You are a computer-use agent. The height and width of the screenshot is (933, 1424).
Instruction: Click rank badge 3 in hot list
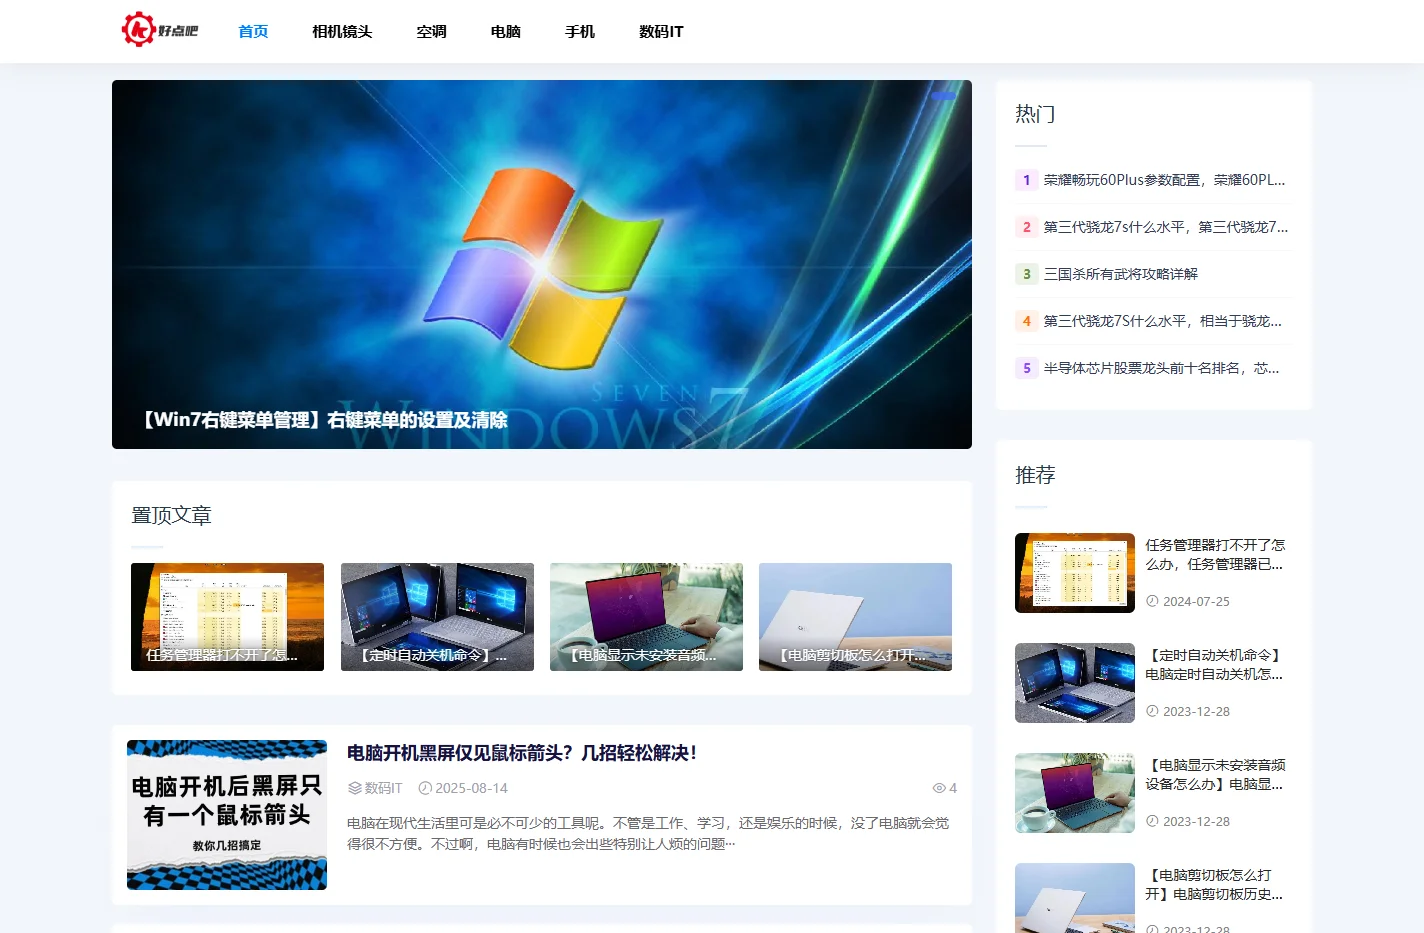1026,274
